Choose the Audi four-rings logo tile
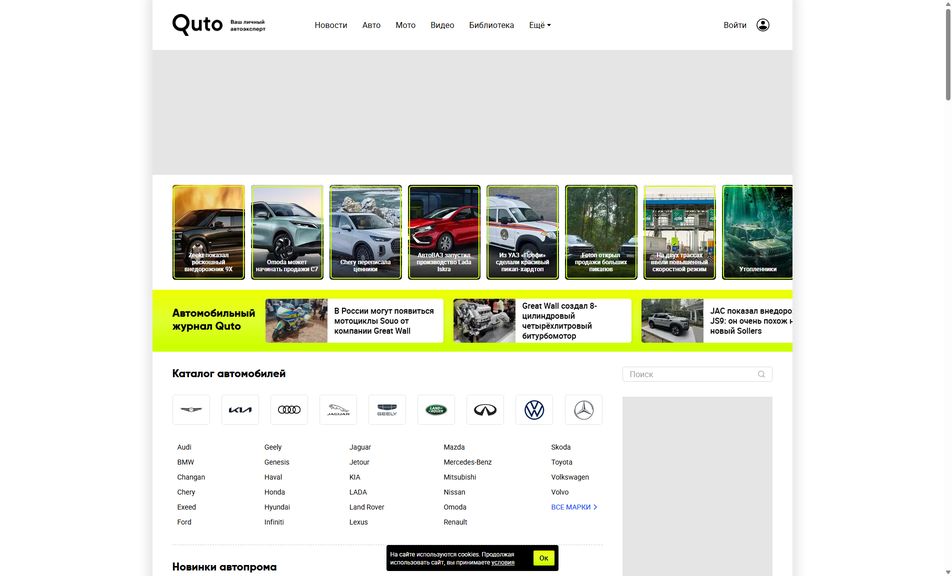952x576 pixels. click(289, 410)
